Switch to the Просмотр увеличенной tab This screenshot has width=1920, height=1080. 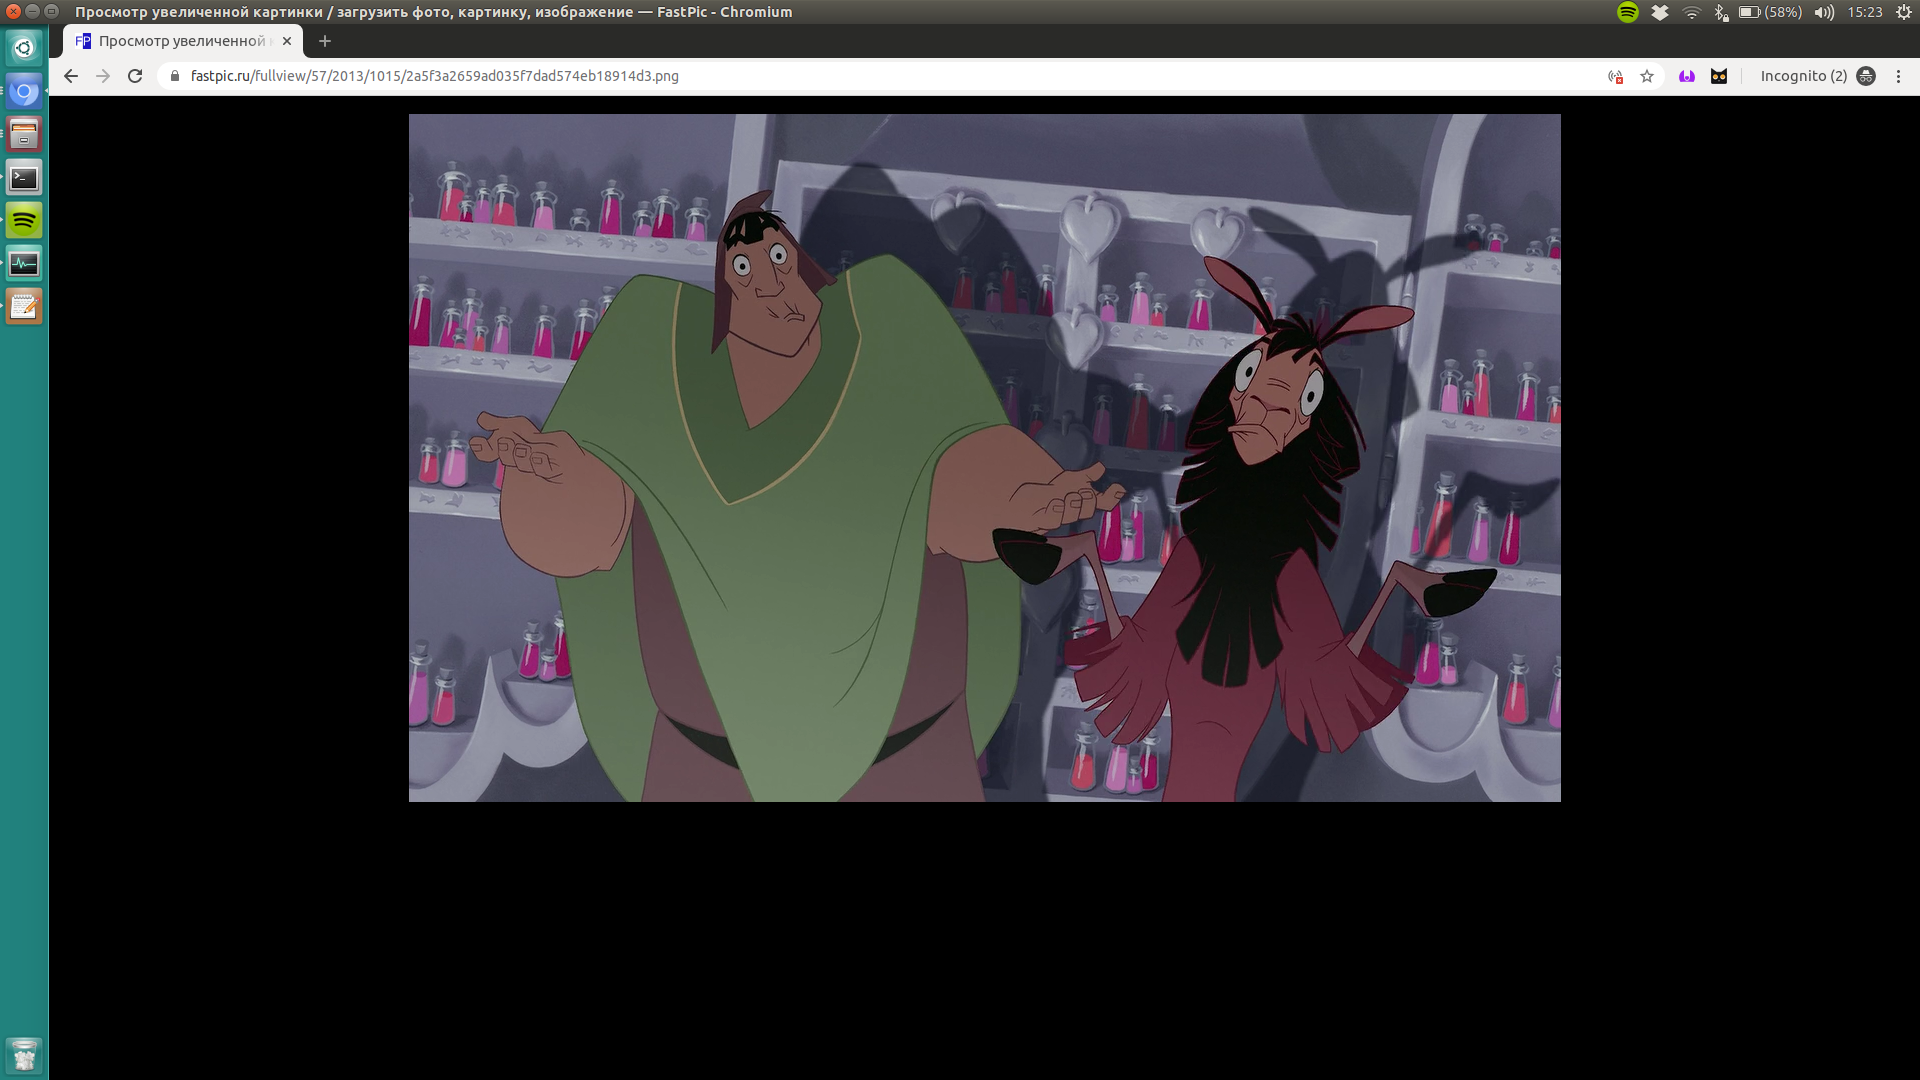pos(180,41)
